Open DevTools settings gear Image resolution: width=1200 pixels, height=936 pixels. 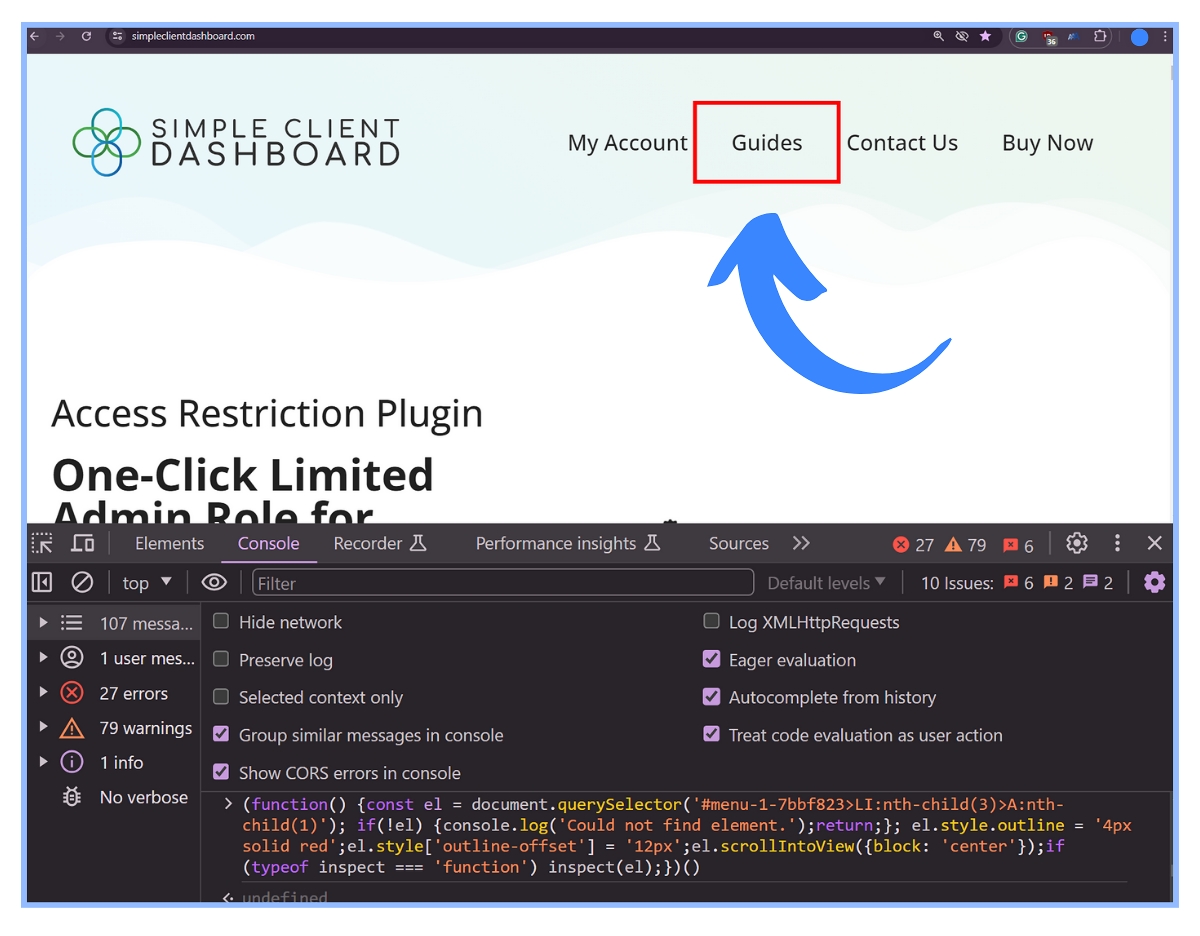click(x=1077, y=543)
